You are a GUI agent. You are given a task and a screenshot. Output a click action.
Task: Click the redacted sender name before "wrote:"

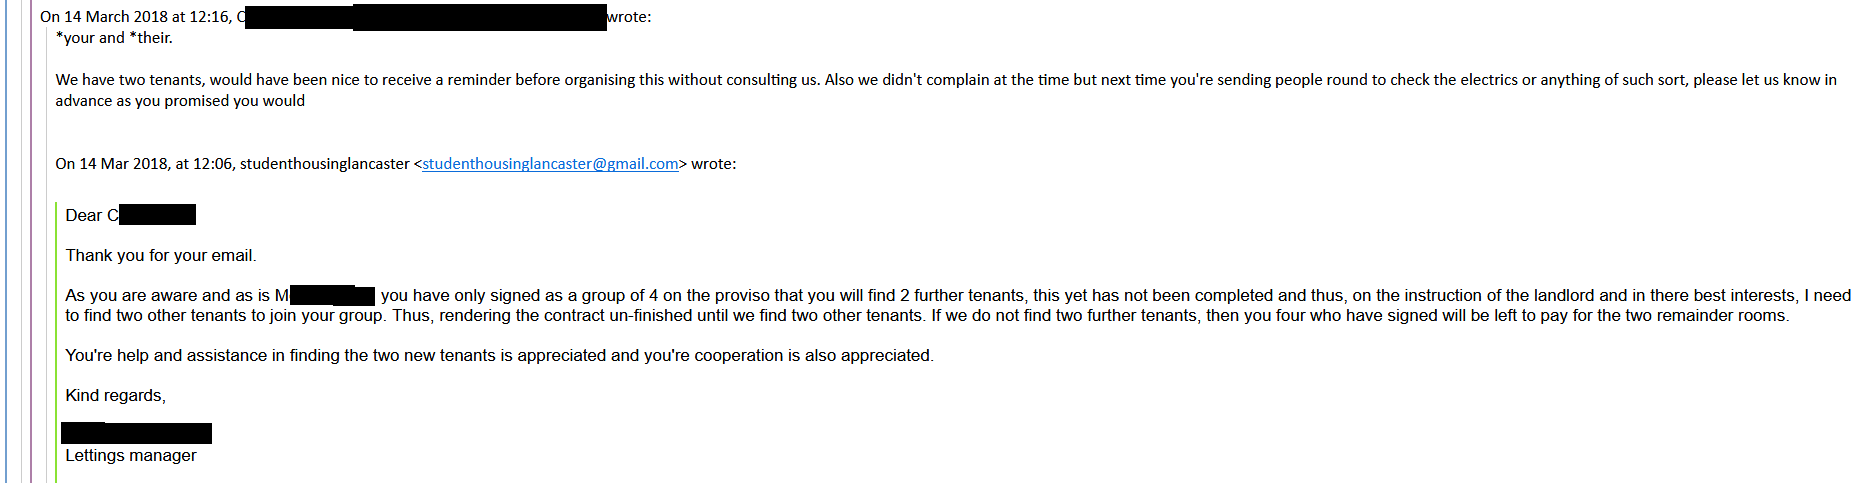(426, 17)
